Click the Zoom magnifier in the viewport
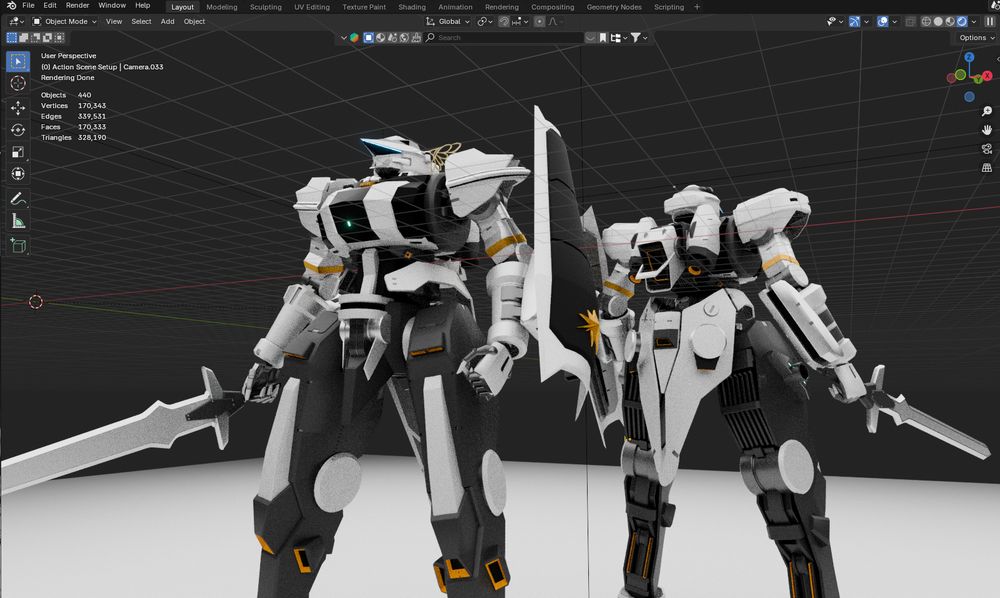This screenshot has height=598, width=1000. coord(987,111)
